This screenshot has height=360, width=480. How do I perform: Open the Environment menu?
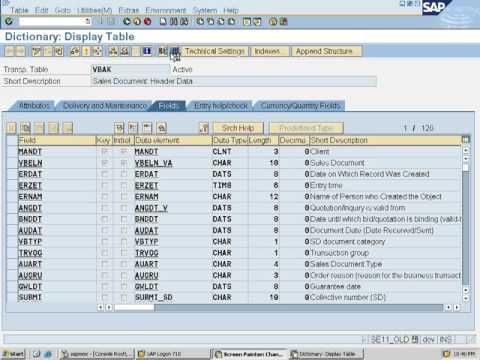point(166,10)
